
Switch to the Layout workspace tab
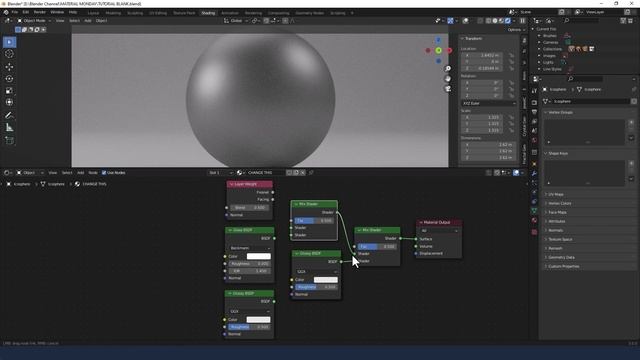click(93, 13)
